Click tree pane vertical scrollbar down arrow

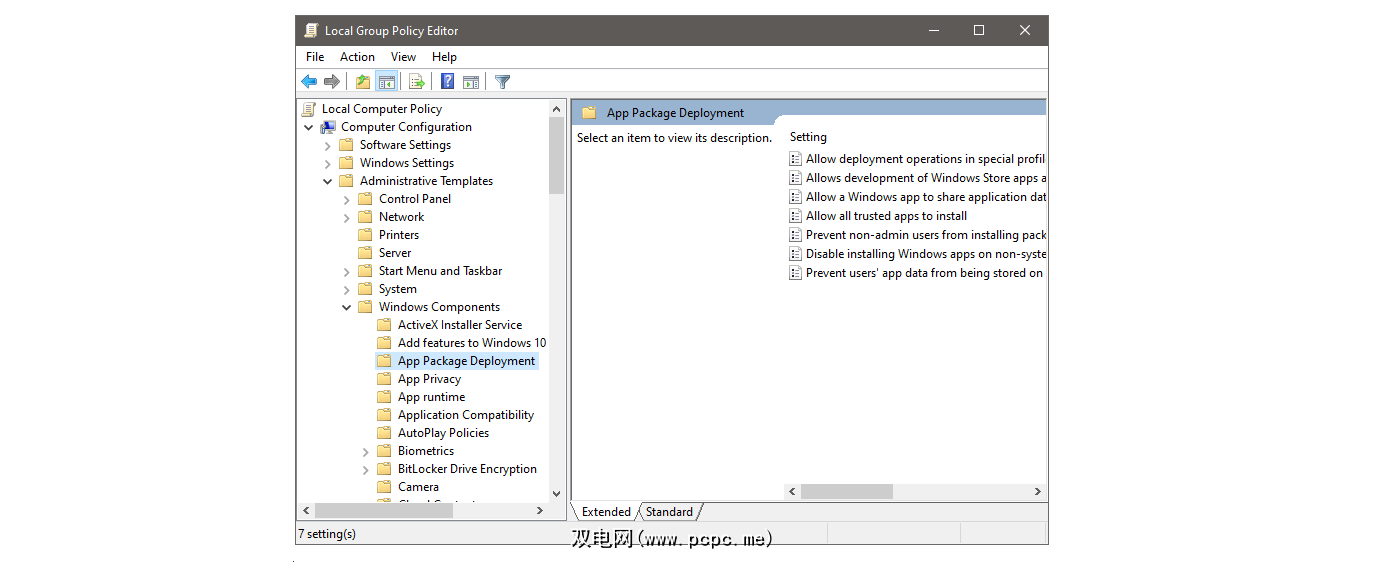tap(557, 493)
